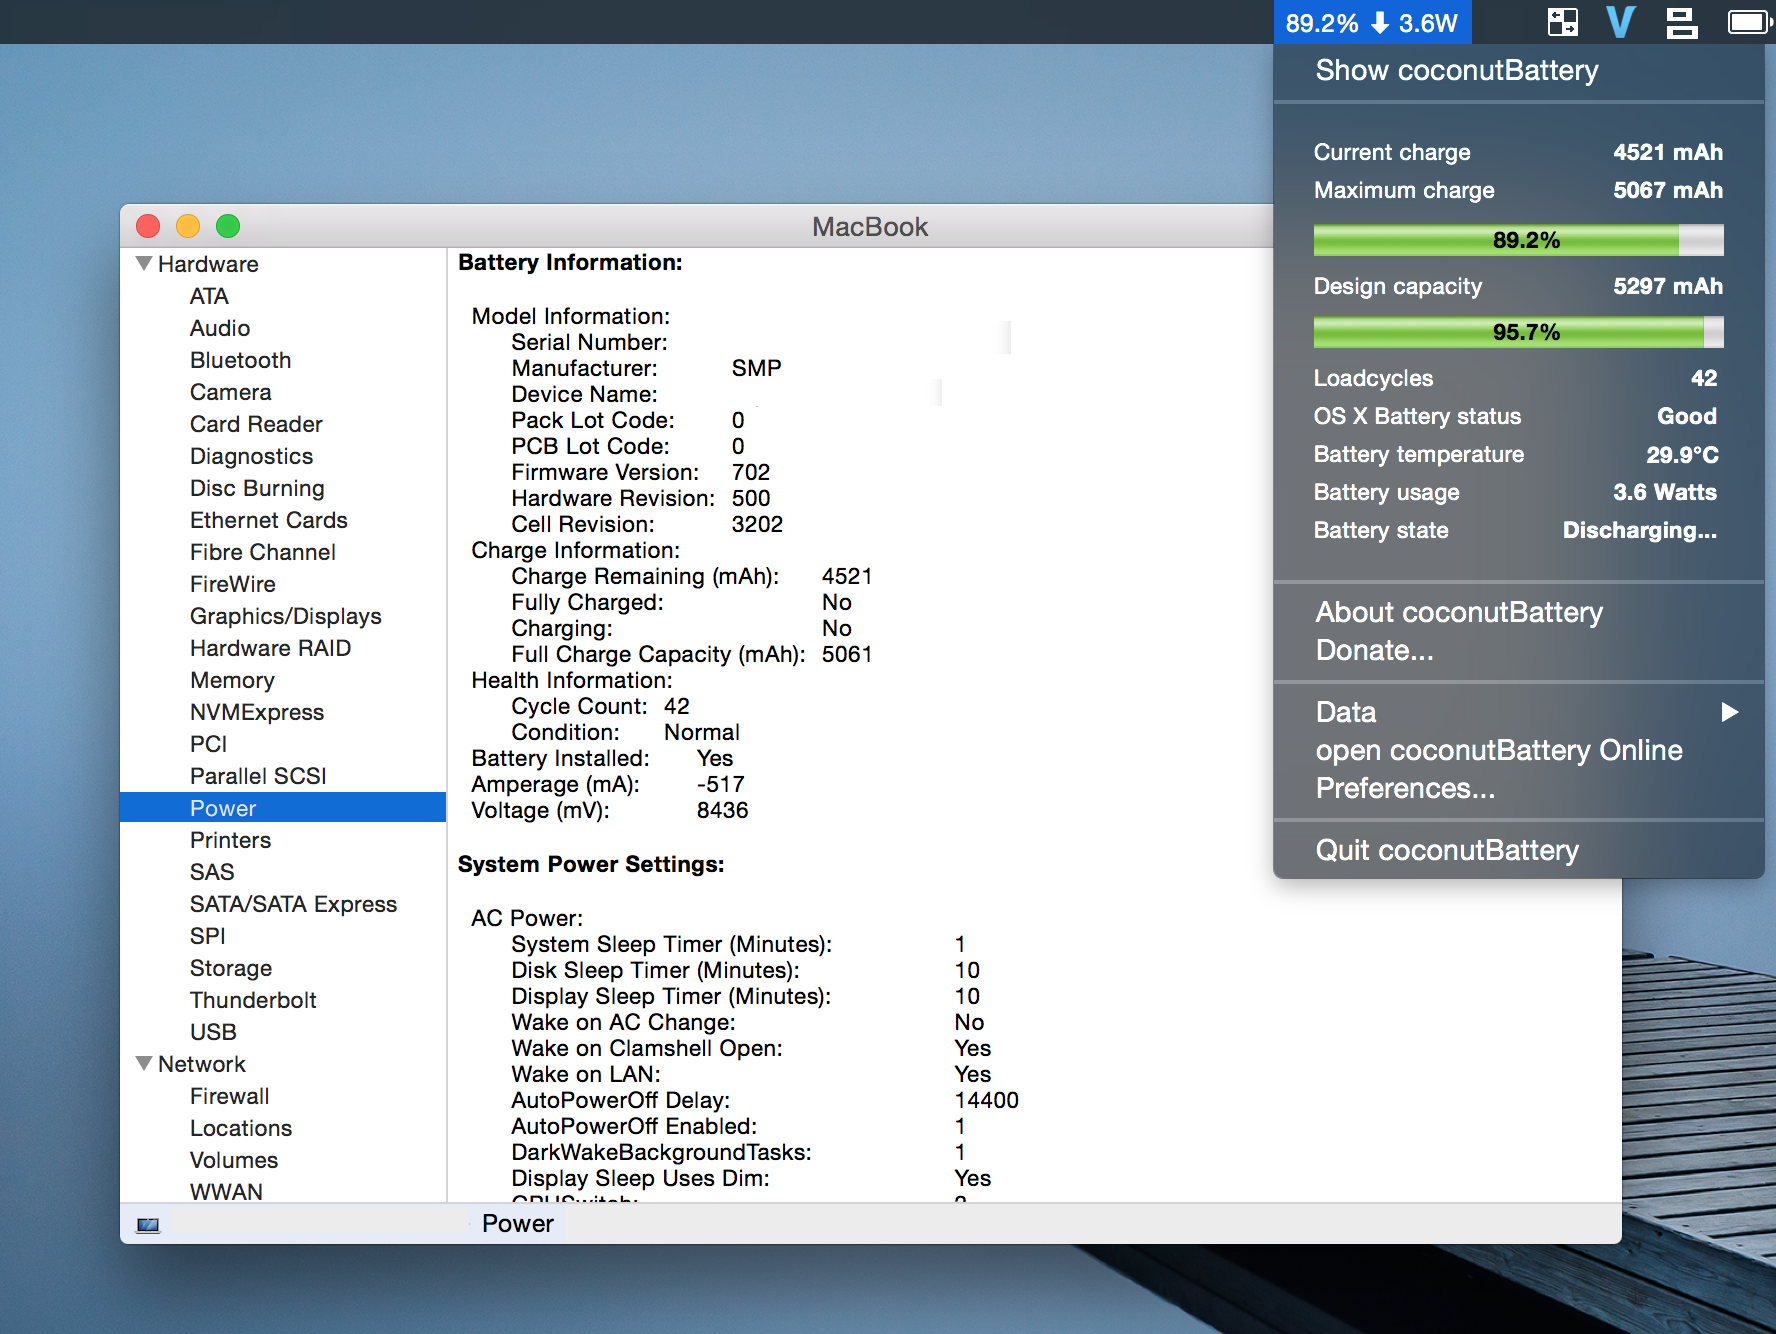Open Card Reader hardware entry
1776x1334 pixels.
pos(256,424)
